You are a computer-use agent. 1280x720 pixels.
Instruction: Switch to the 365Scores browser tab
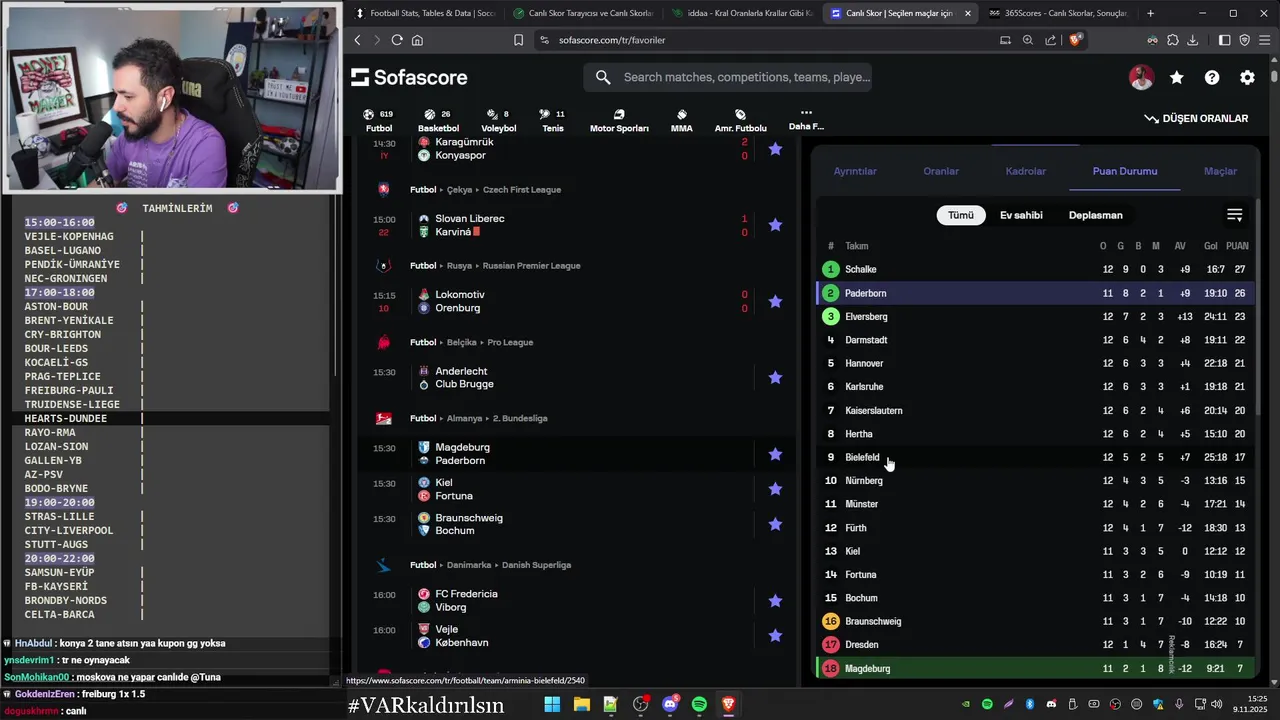click(1057, 13)
